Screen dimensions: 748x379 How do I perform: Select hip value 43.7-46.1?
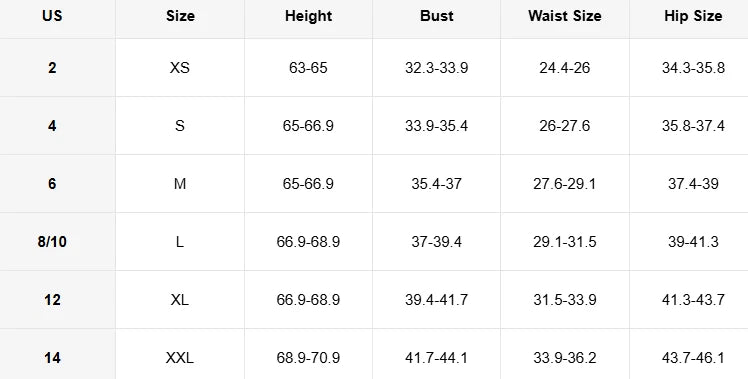click(693, 358)
